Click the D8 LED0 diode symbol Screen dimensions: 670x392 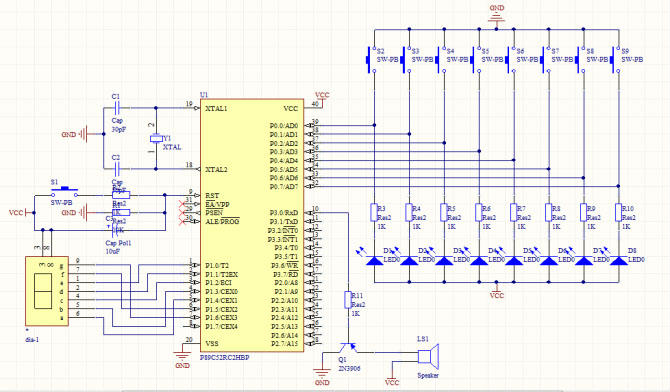618,260
